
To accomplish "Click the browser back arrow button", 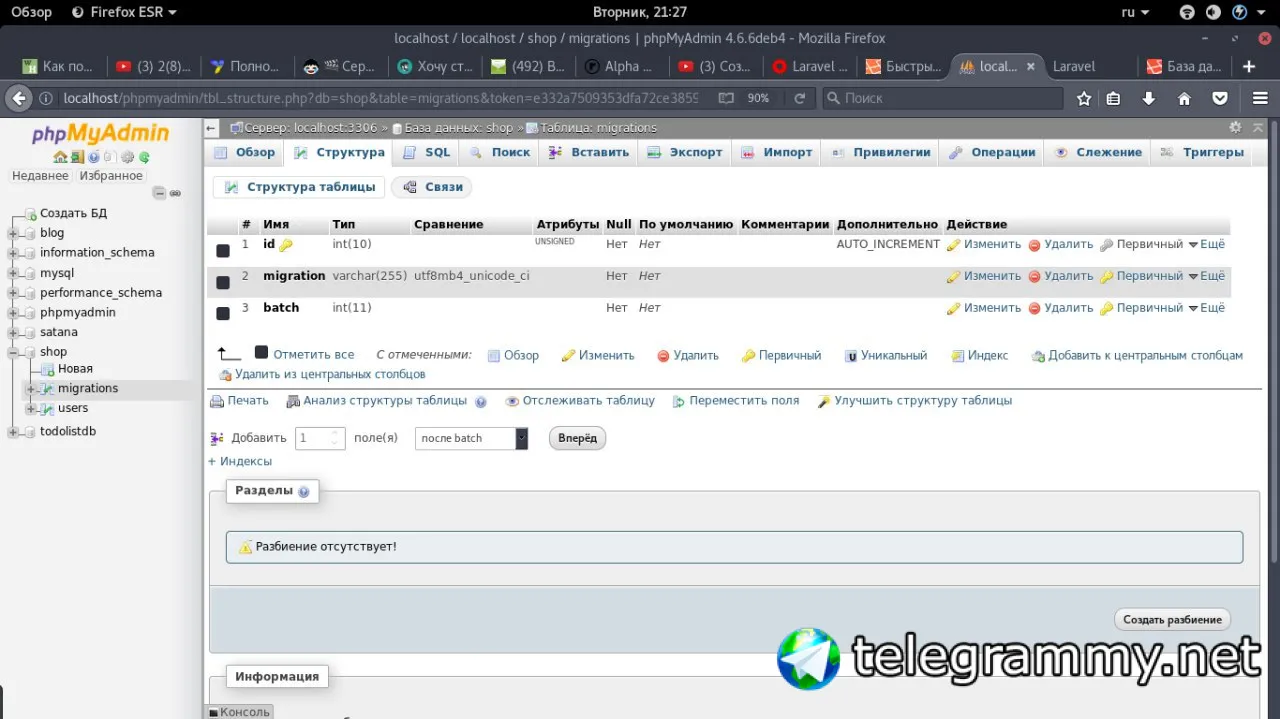I will (18, 98).
